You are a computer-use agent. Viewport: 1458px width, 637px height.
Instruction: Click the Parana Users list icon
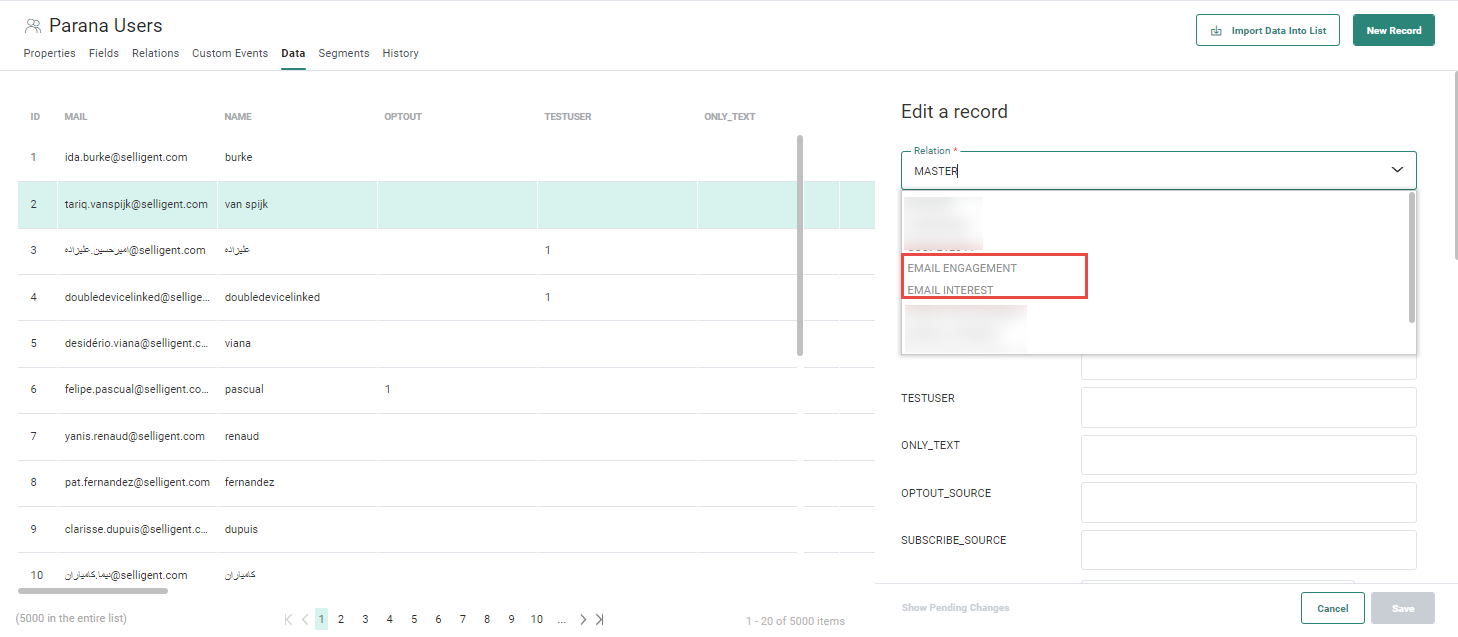tap(33, 26)
